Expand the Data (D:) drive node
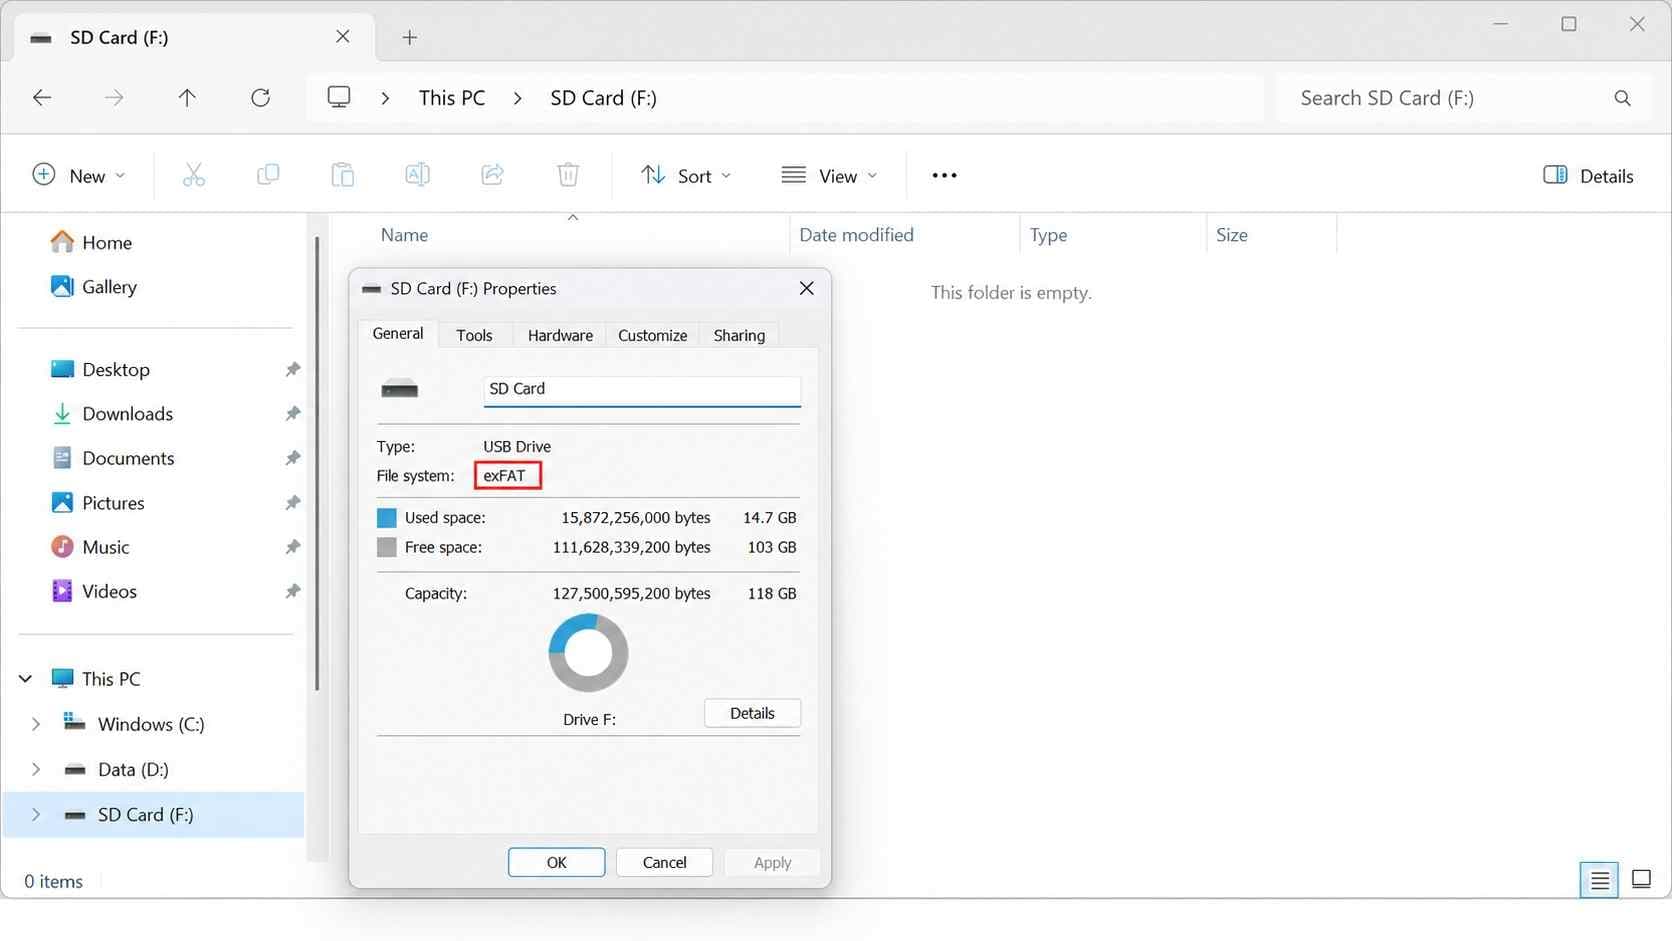This screenshot has width=1672, height=941. 36,769
